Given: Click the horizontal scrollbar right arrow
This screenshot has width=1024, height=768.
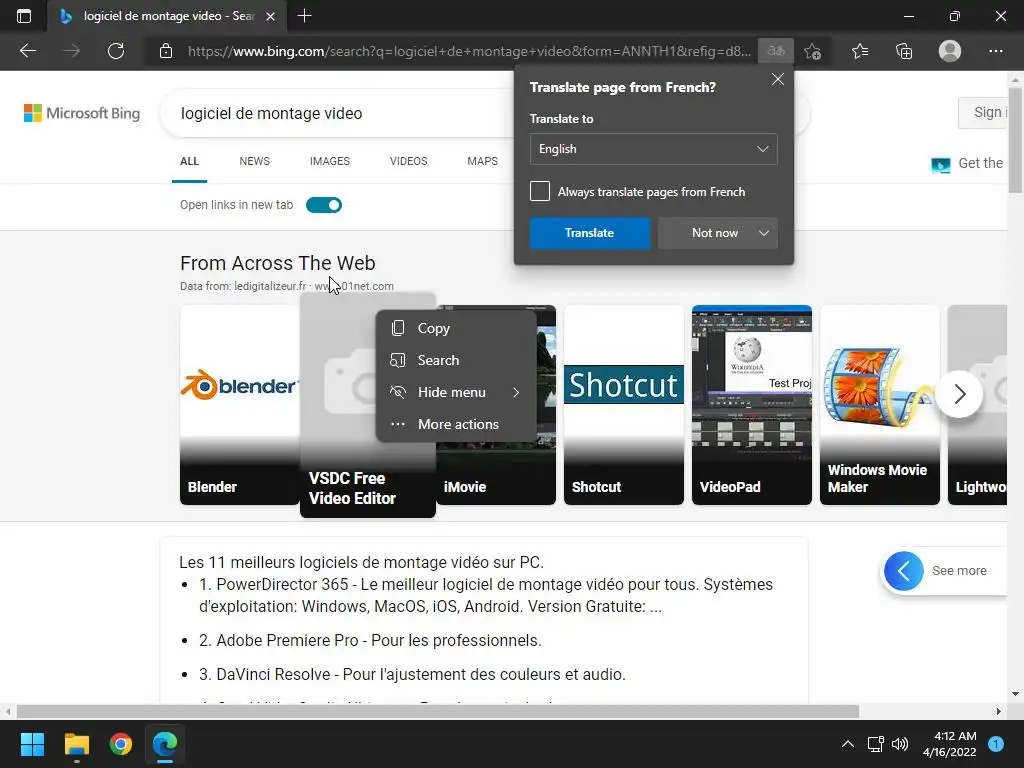Looking at the screenshot, I should [x=999, y=711].
